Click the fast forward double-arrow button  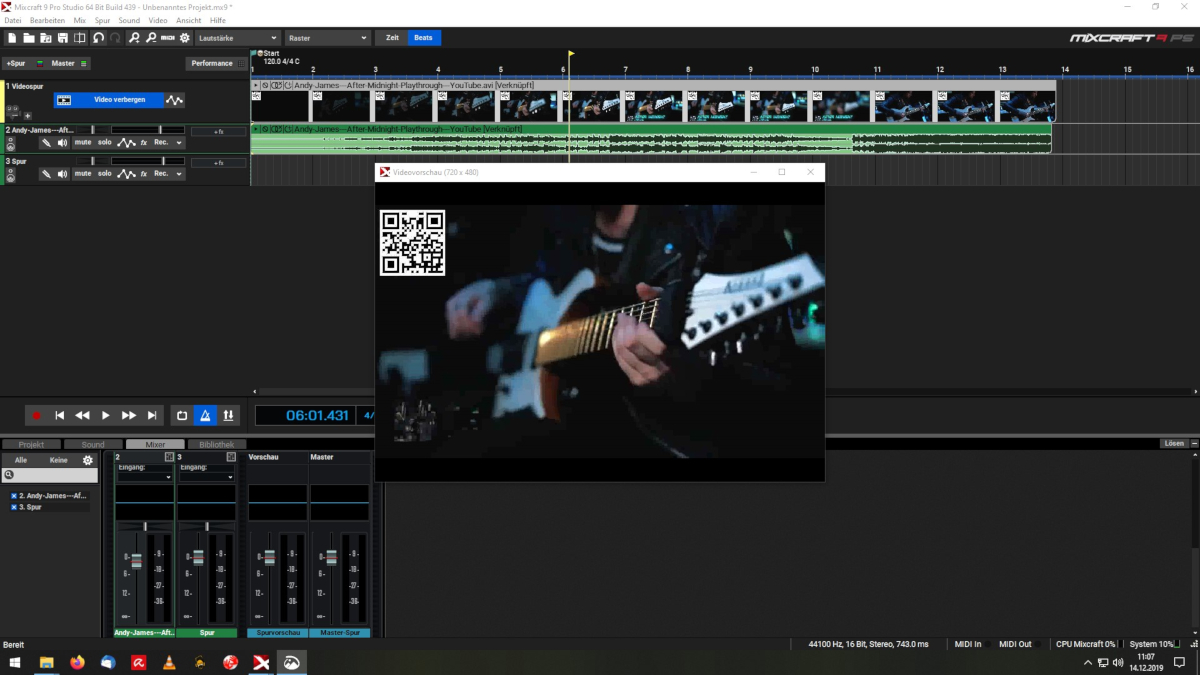click(129, 415)
